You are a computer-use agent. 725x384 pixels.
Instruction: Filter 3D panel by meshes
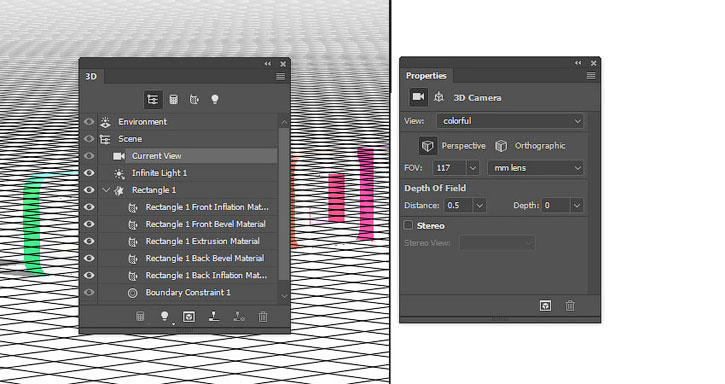coord(173,99)
